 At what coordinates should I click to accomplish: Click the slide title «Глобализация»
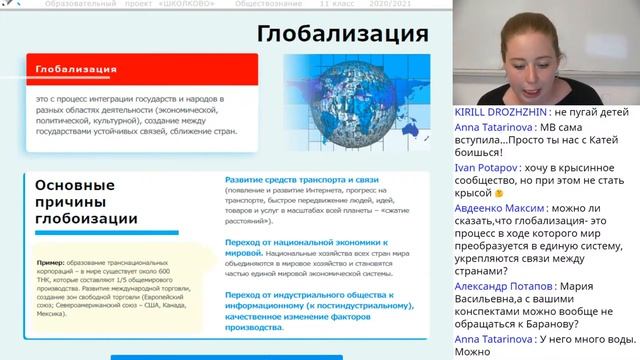coord(342,34)
